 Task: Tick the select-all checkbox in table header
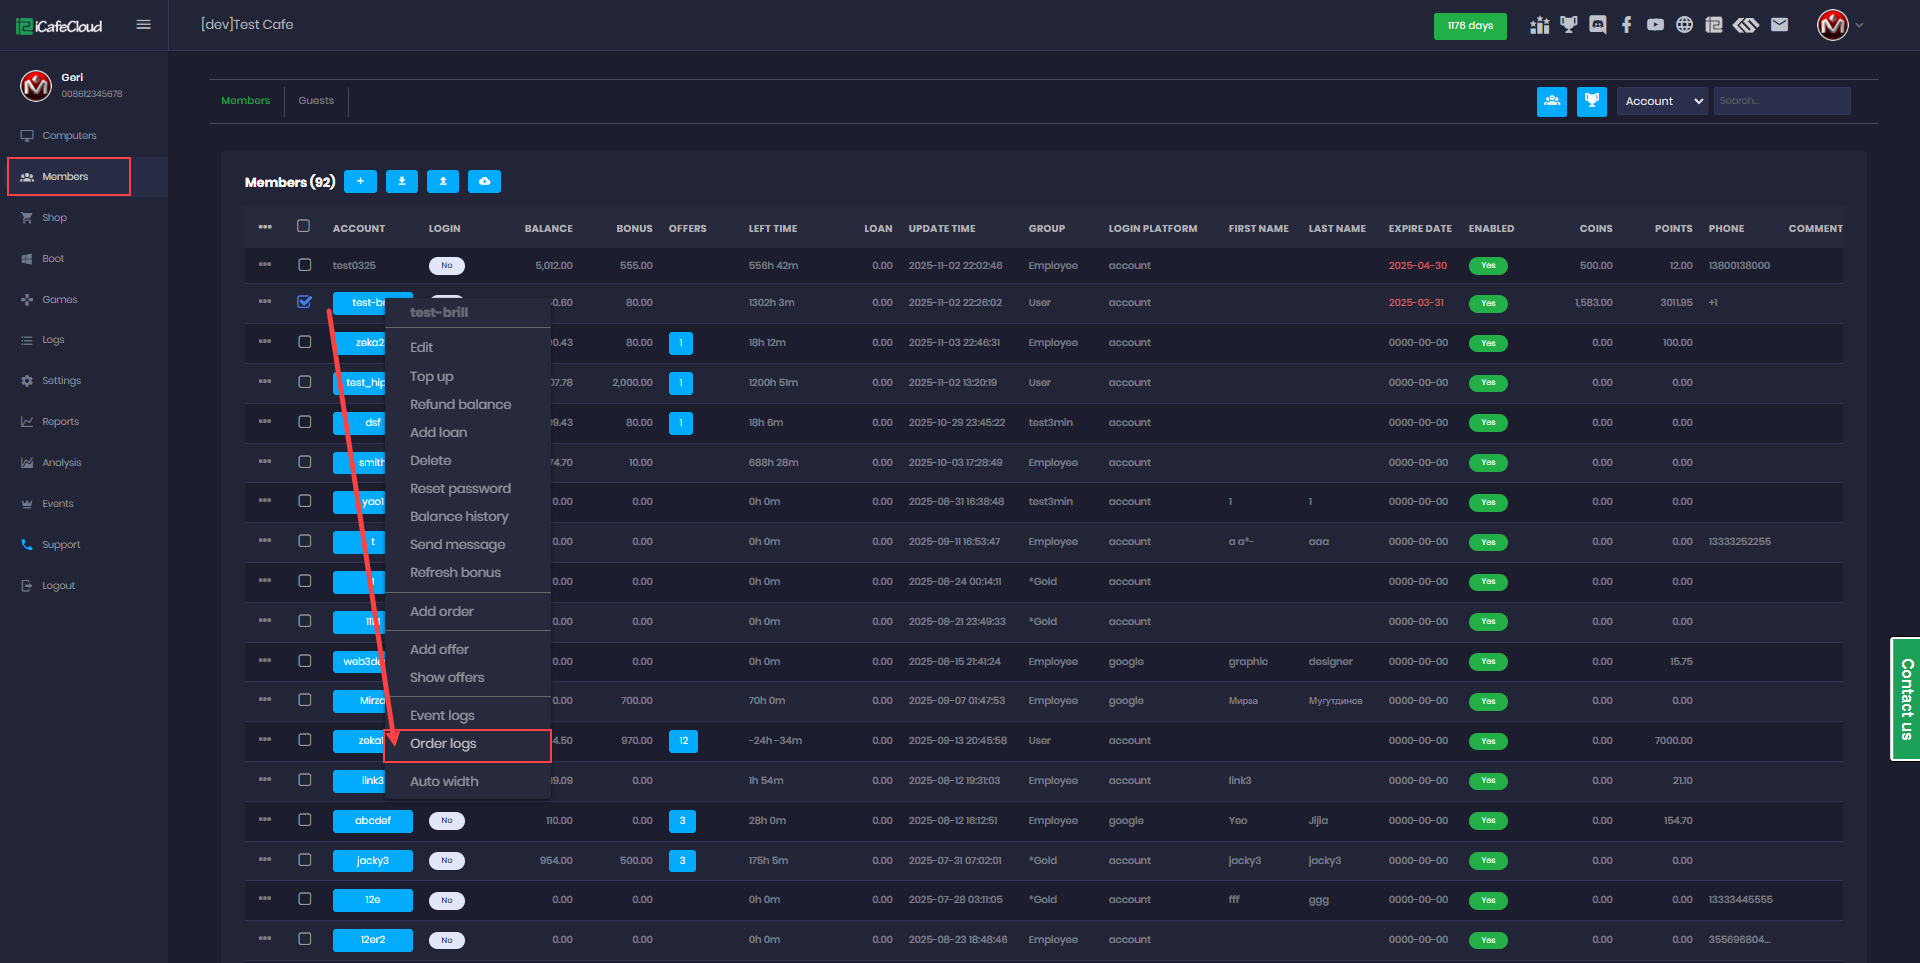[x=304, y=227]
